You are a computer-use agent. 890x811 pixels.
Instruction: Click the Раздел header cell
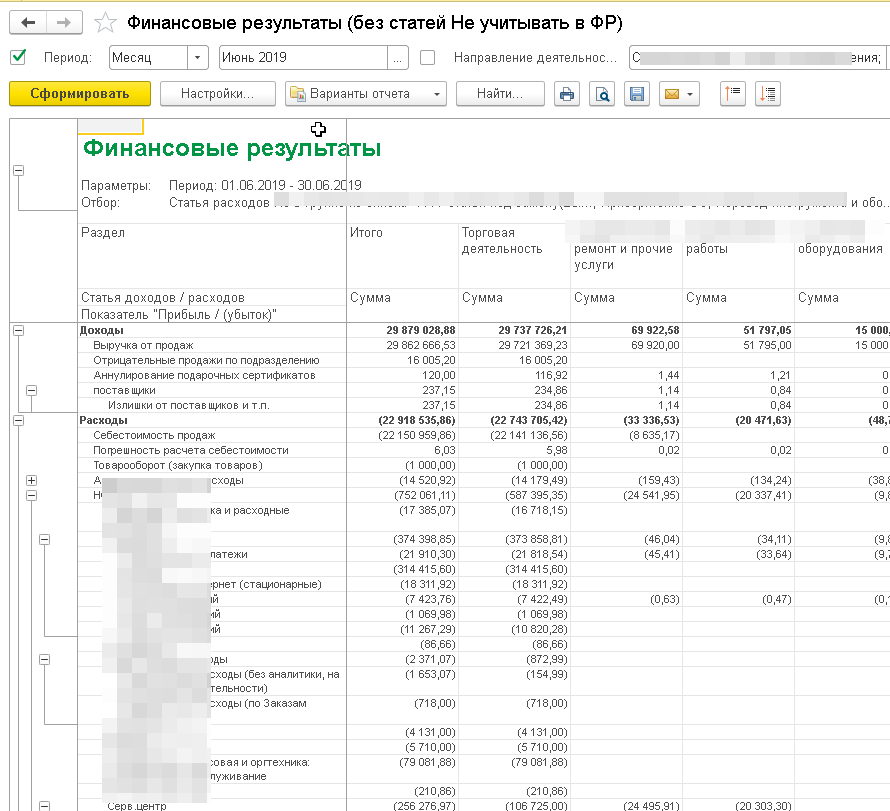pos(103,233)
